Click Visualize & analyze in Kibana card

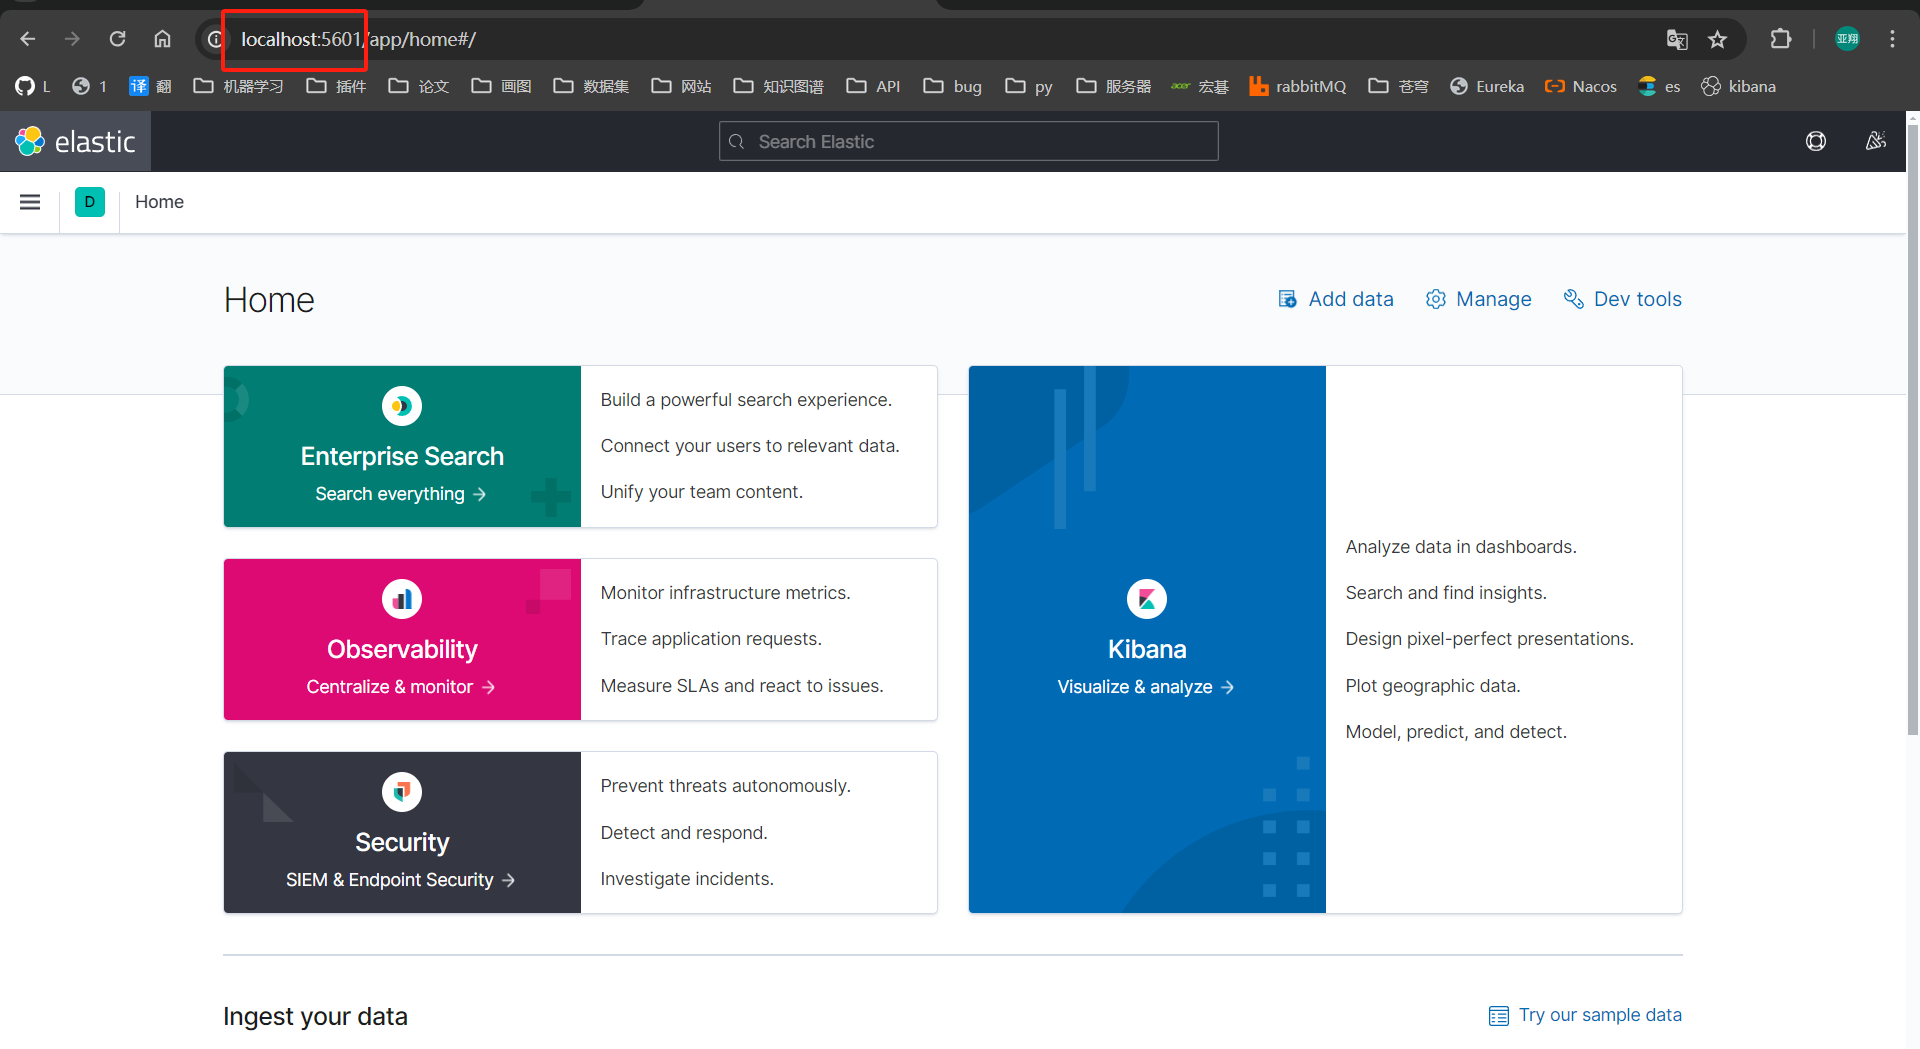click(x=1146, y=687)
